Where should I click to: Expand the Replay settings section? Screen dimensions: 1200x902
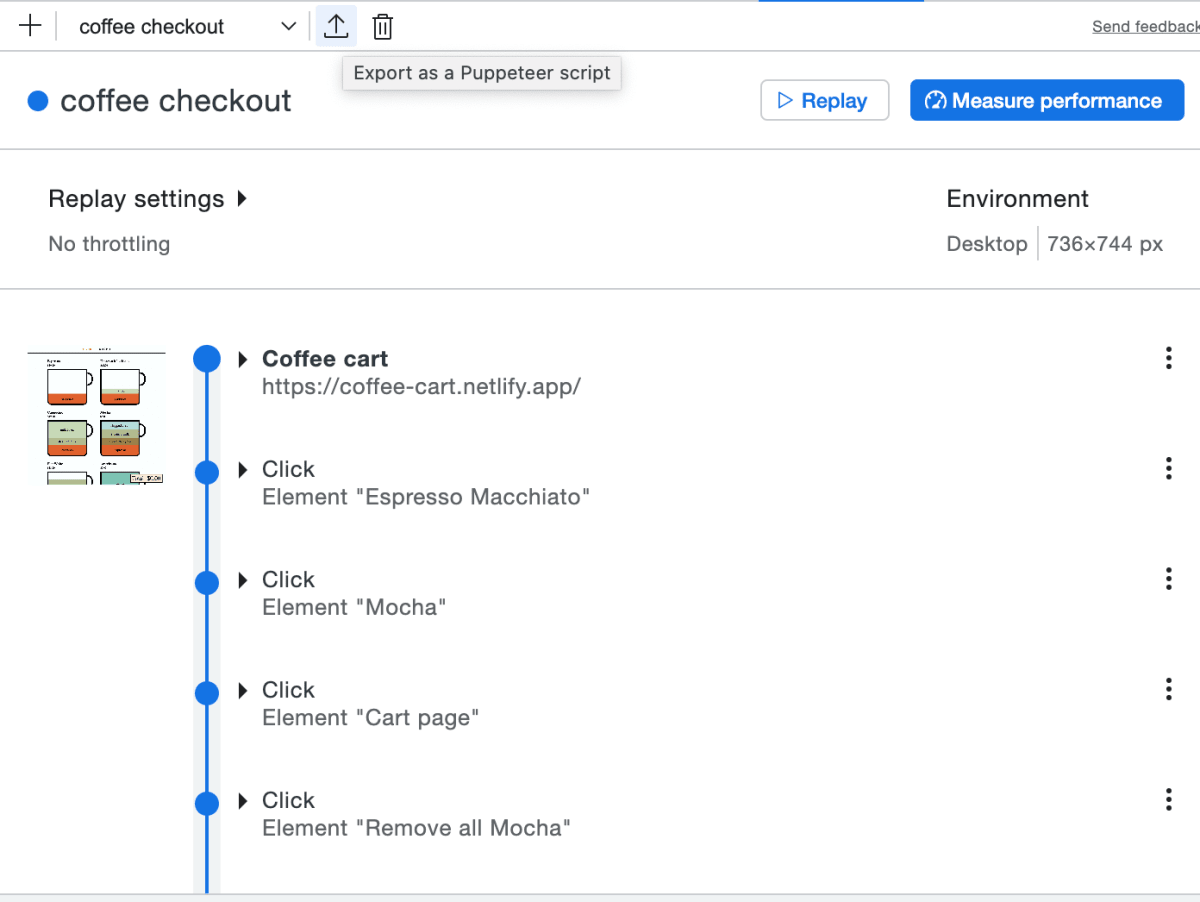pos(242,199)
